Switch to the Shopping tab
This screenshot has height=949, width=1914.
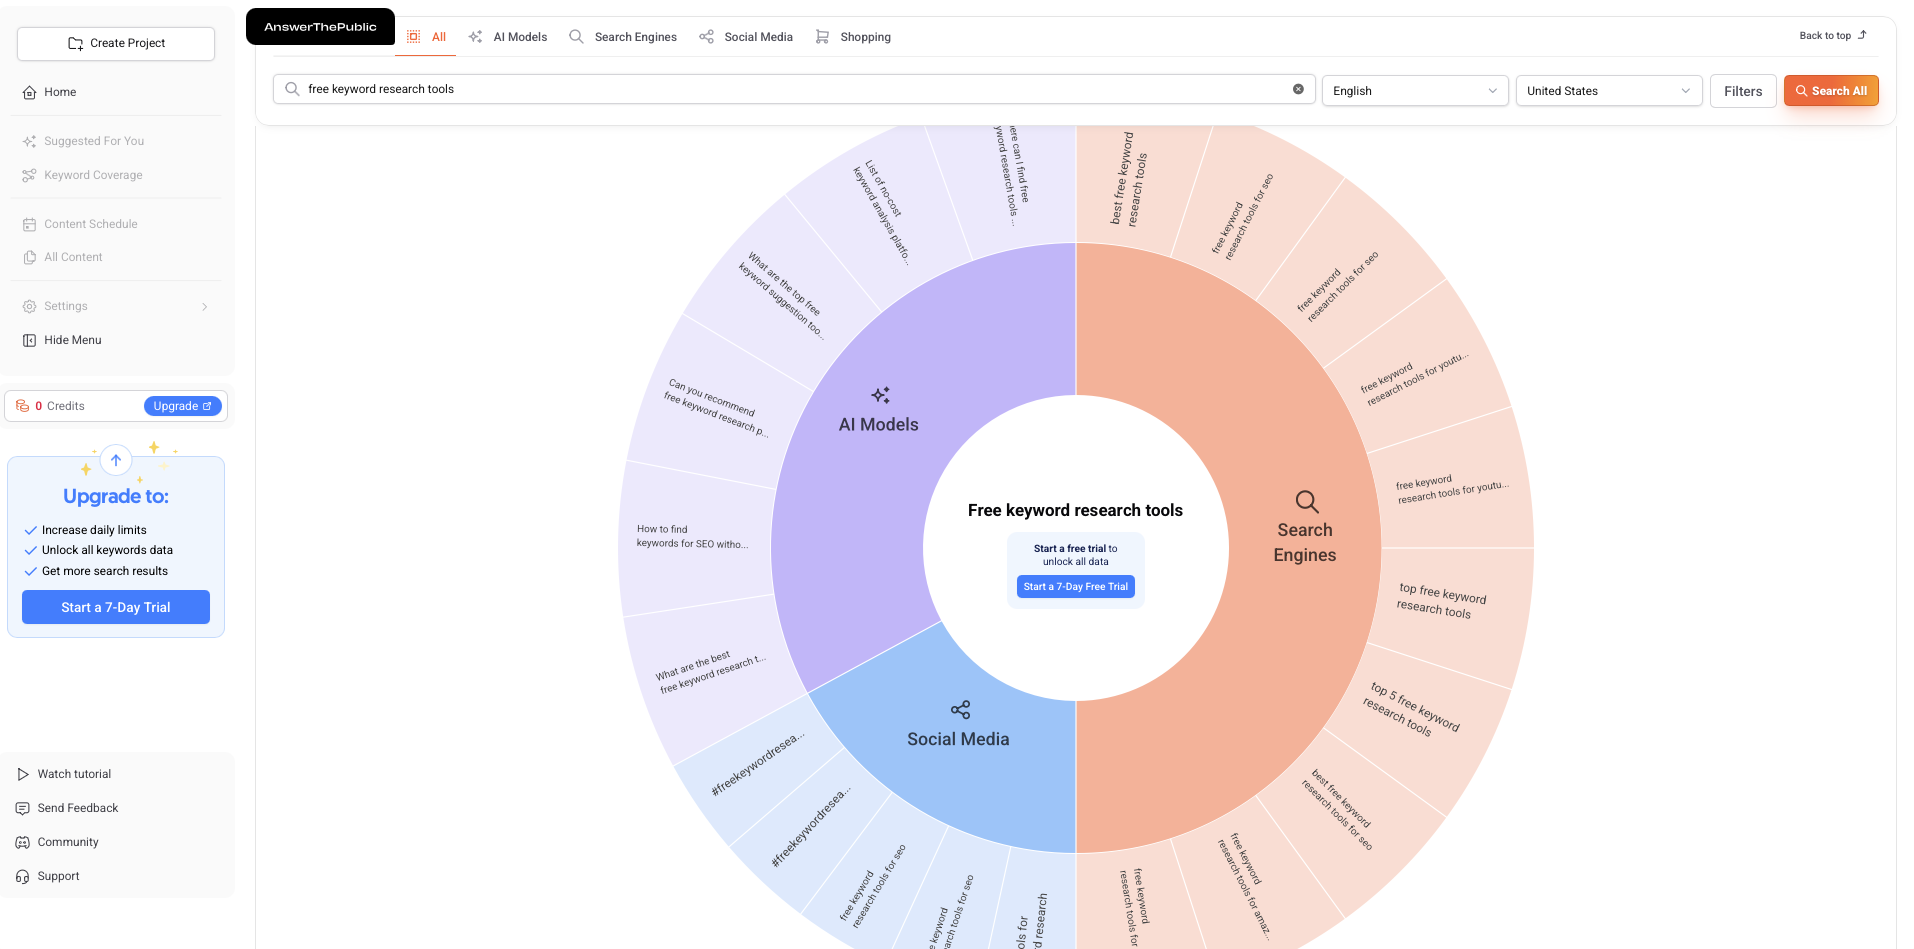[853, 37]
